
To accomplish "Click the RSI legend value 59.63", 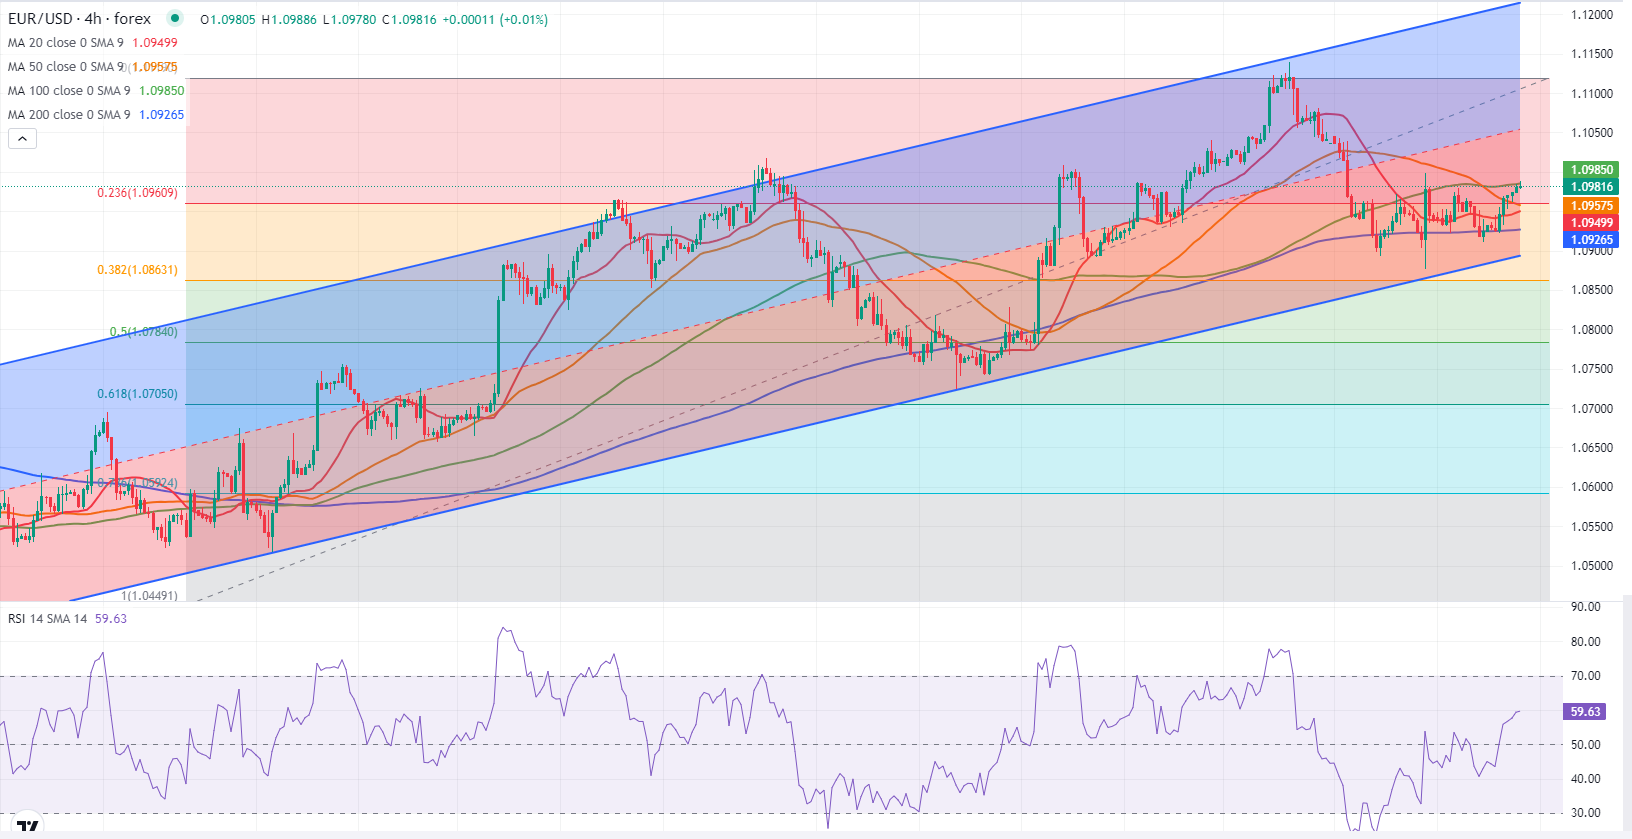I will pos(111,619).
